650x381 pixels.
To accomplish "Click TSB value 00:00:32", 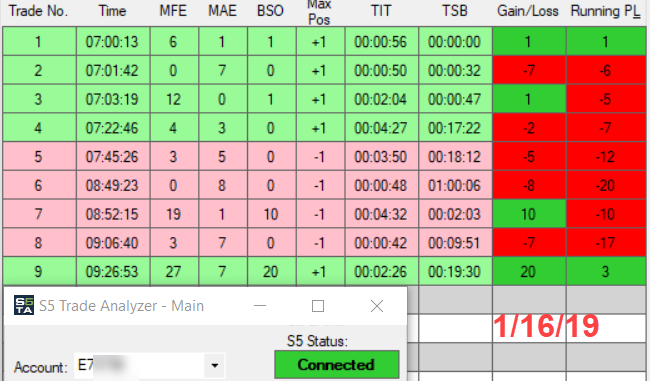I will click(x=455, y=70).
